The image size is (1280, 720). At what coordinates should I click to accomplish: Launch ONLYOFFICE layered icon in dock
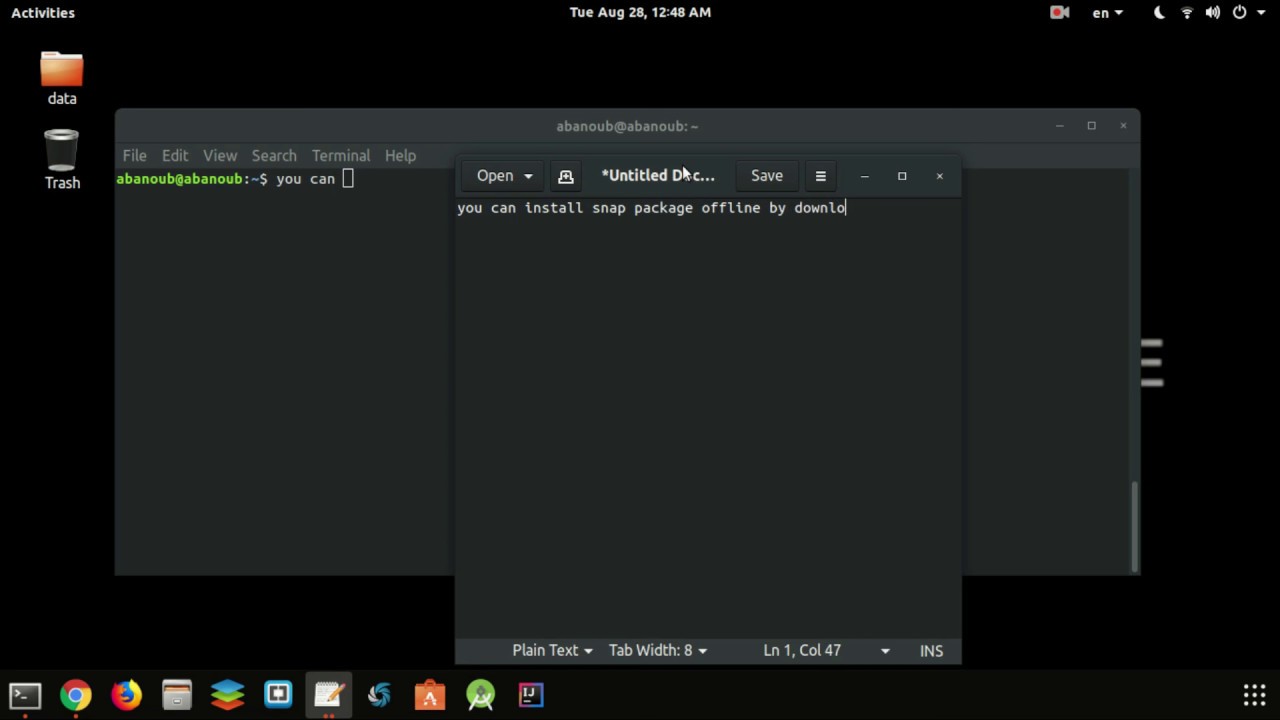pyautogui.click(x=227, y=695)
